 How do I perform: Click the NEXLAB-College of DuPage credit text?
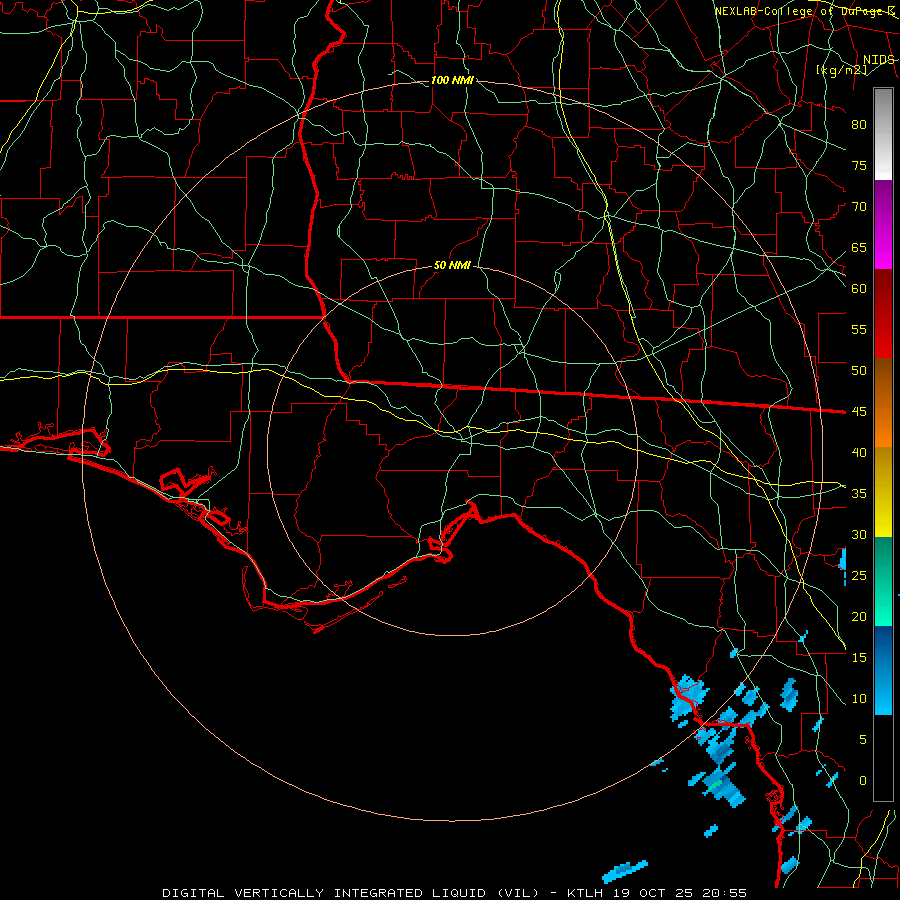pos(805,11)
